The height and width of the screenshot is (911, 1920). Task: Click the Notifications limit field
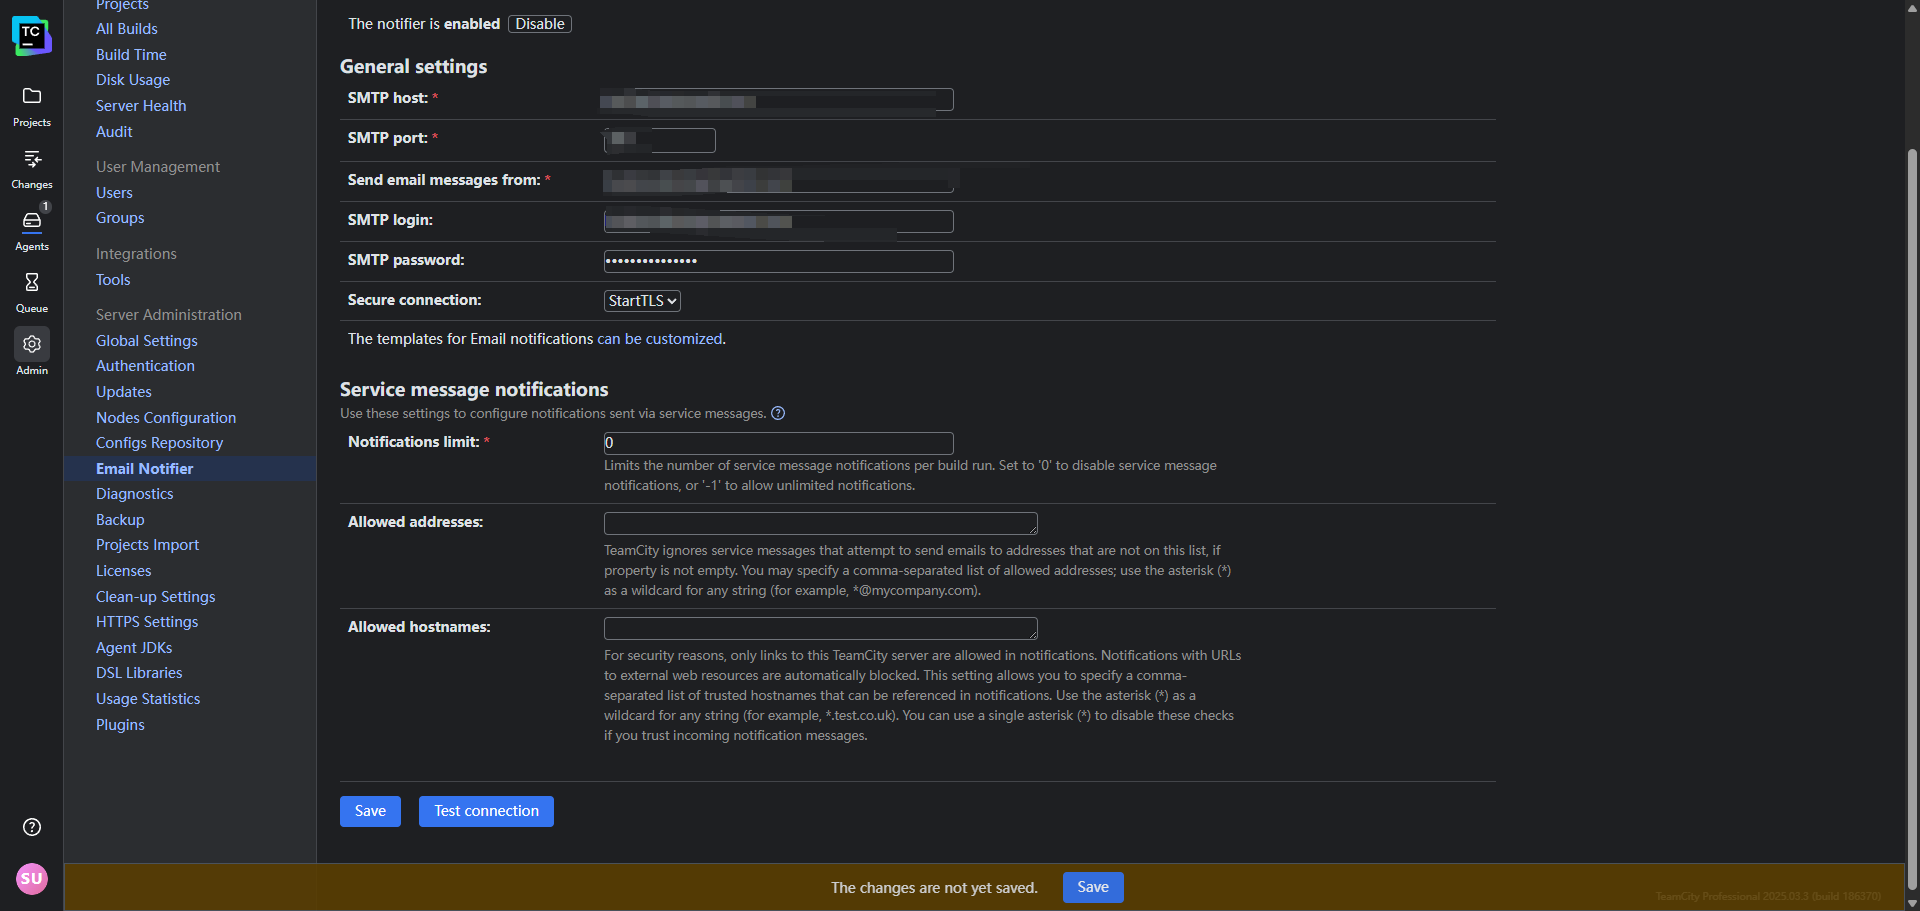point(779,443)
